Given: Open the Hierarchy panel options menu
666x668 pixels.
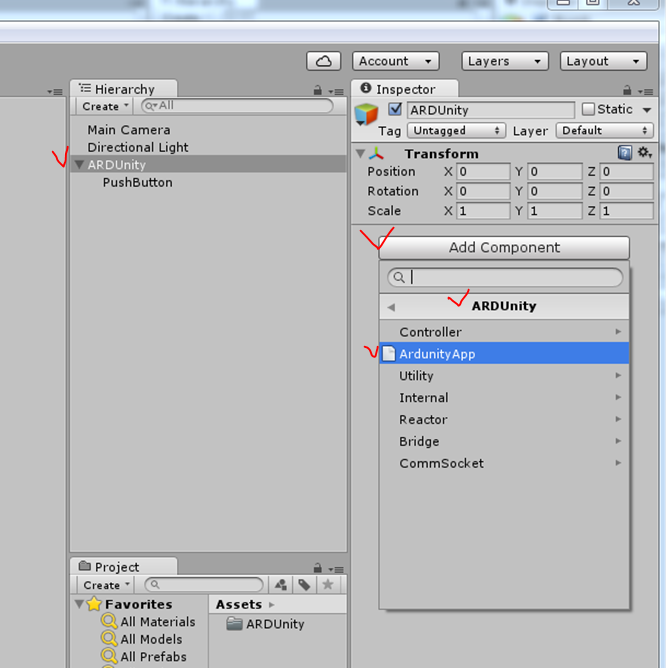Looking at the screenshot, I should pyautogui.click(x=336, y=92).
